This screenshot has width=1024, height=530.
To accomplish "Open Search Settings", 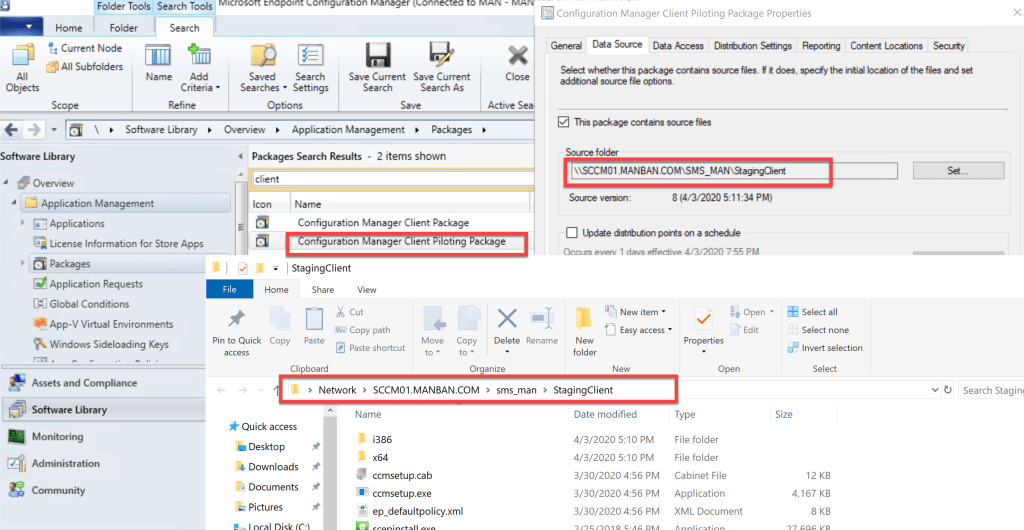I will 310,68.
